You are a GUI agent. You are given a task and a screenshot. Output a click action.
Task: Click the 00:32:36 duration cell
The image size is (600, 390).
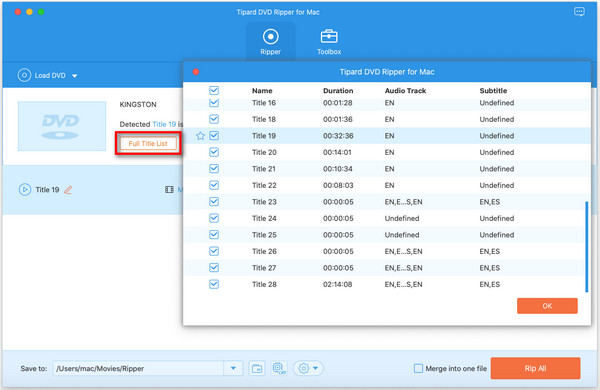pos(338,136)
